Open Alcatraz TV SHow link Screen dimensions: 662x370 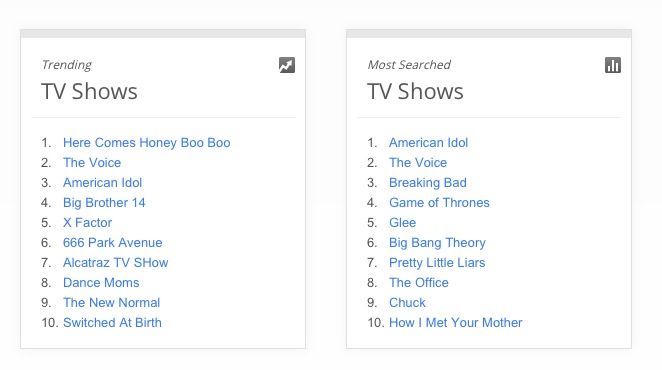[x=115, y=263]
